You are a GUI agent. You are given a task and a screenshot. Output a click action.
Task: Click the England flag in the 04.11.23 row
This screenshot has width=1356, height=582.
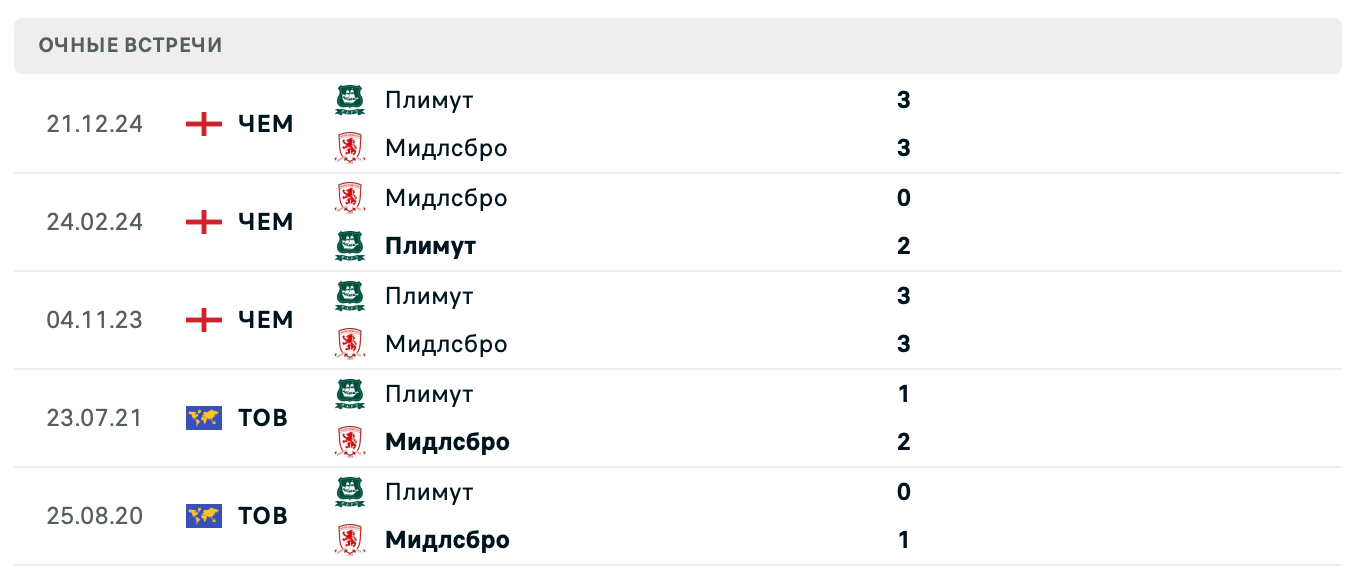tap(204, 320)
